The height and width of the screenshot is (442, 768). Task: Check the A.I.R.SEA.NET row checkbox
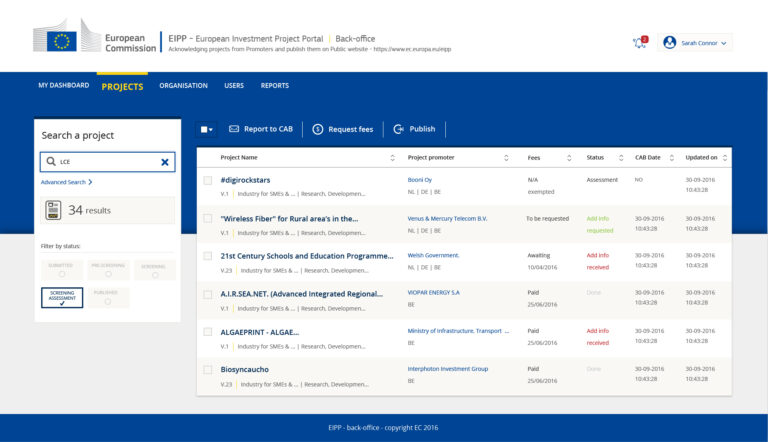tap(208, 295)
